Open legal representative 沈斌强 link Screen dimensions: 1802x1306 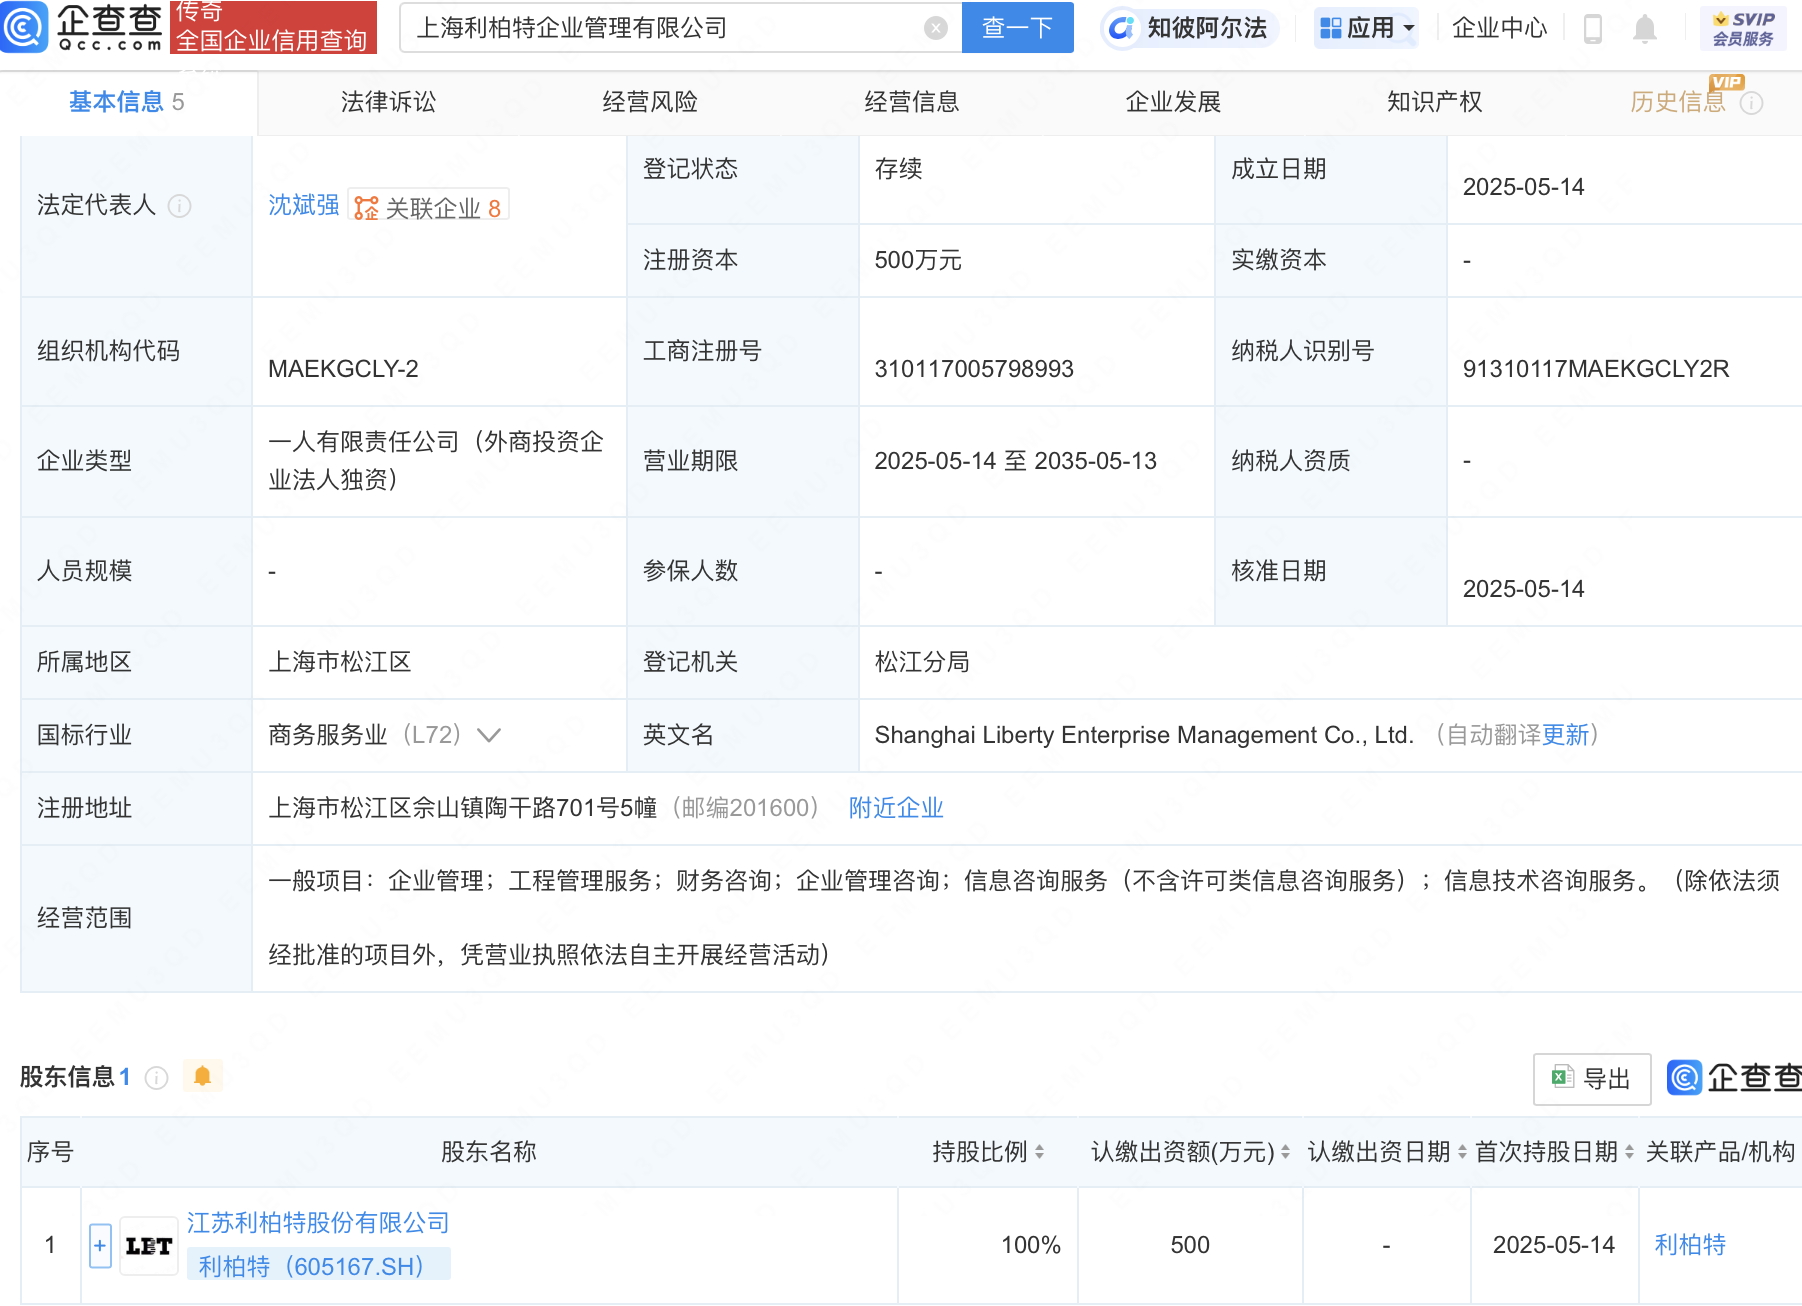pos(304,205)
